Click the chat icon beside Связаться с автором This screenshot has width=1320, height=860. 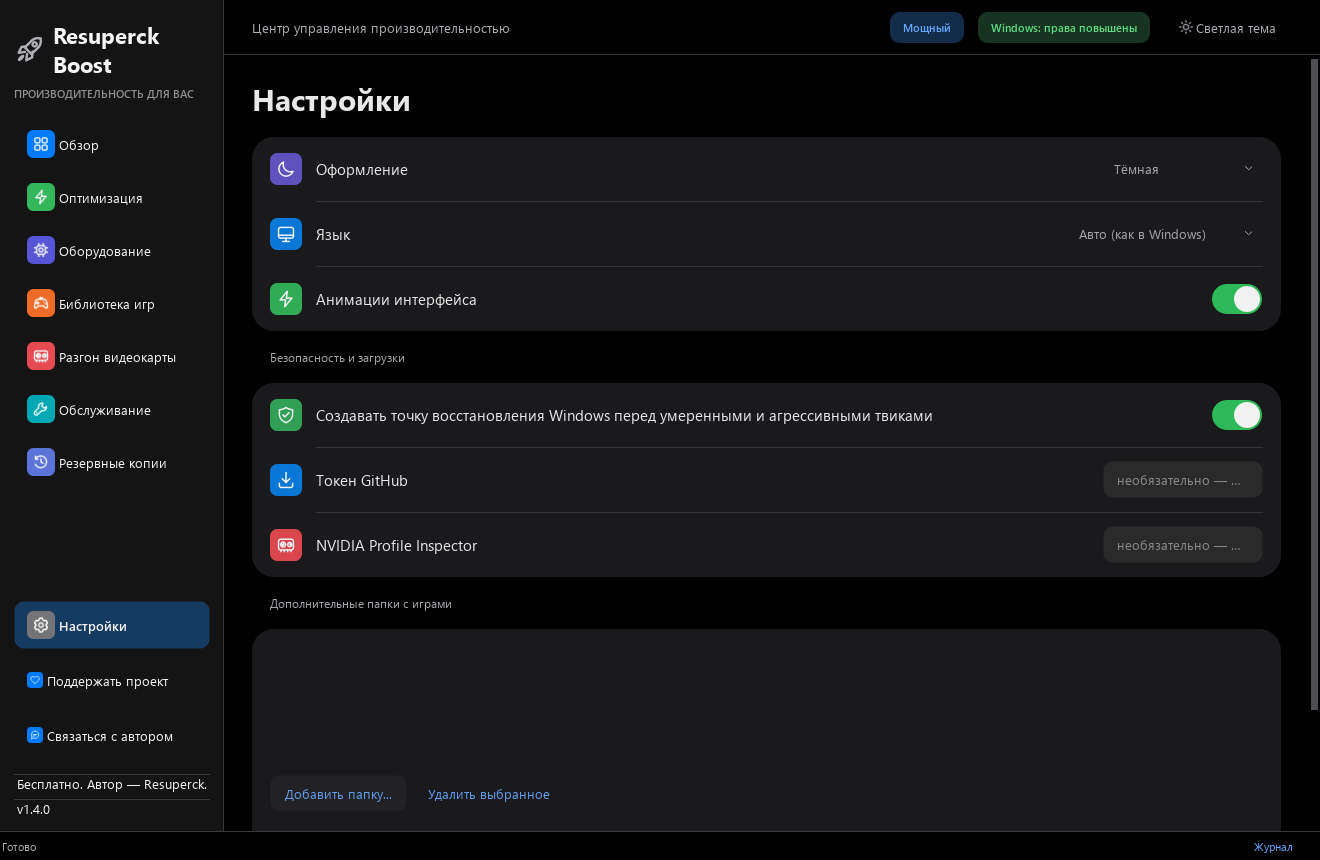pos(35,736)
